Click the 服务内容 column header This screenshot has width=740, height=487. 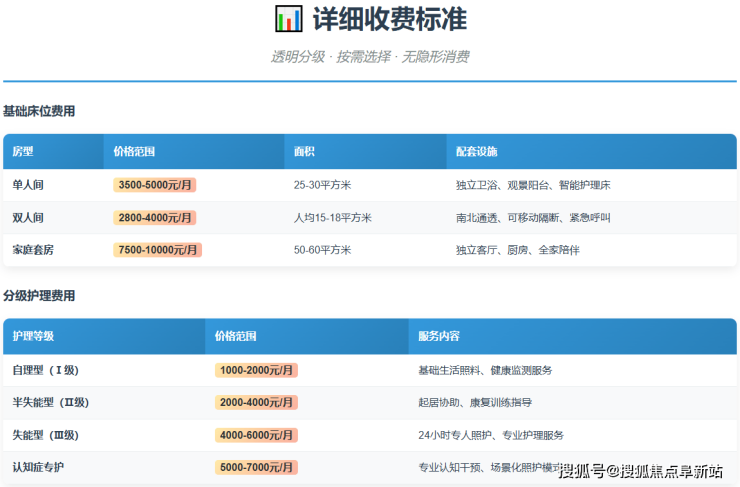coord(439,337)
